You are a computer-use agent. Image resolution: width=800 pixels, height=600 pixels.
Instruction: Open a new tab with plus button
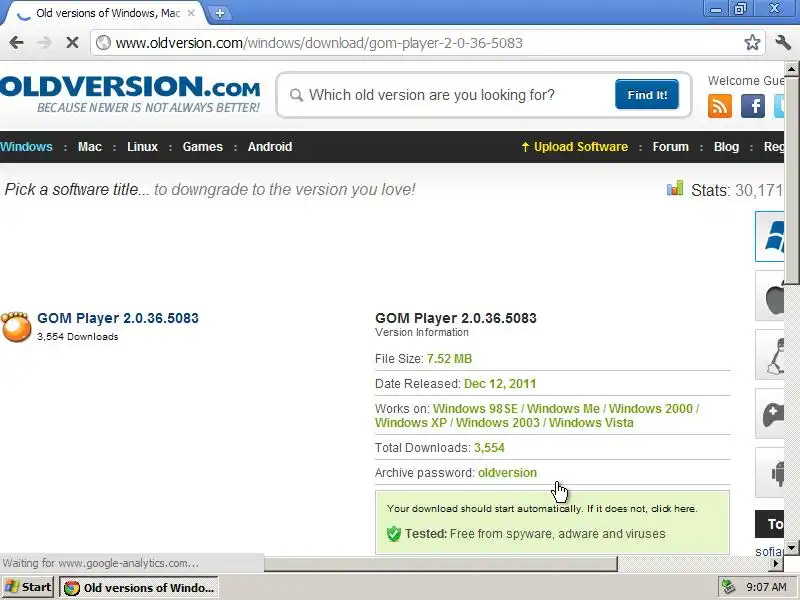tap(220, 13)
